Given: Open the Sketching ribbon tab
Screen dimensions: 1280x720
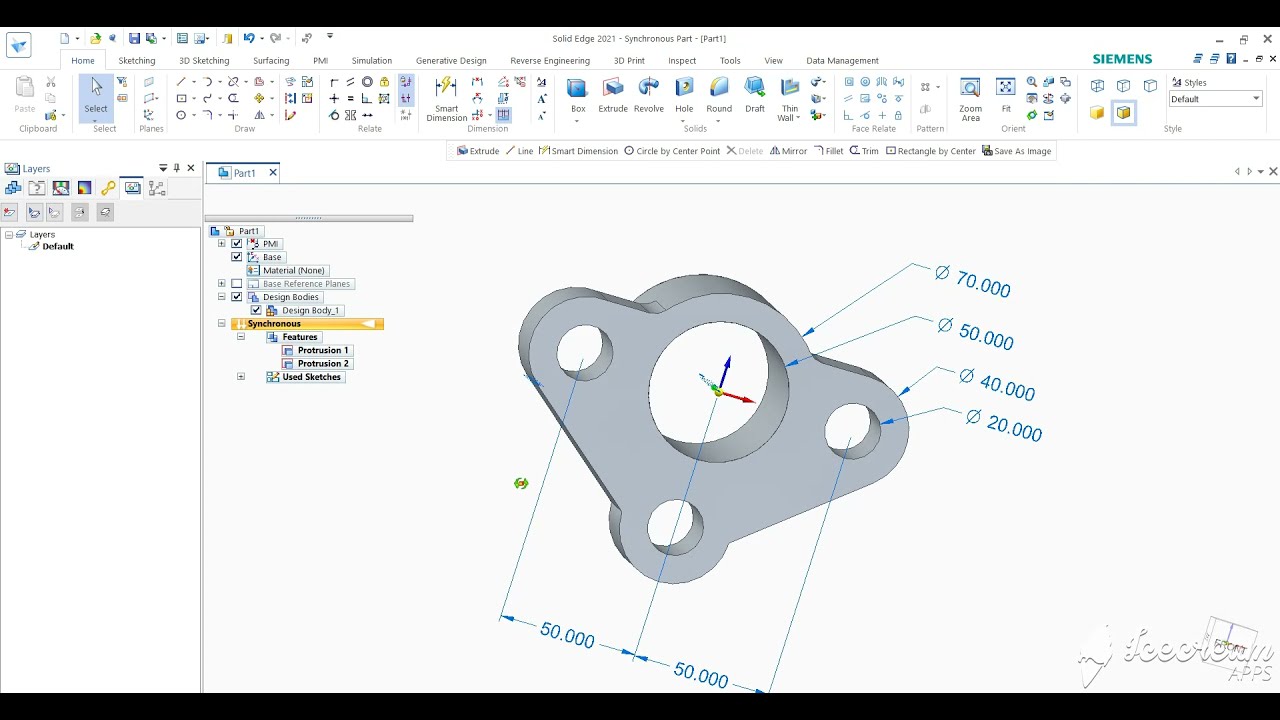Looking at the screenshot, I should pyautogui.click(x=137, y=61).
